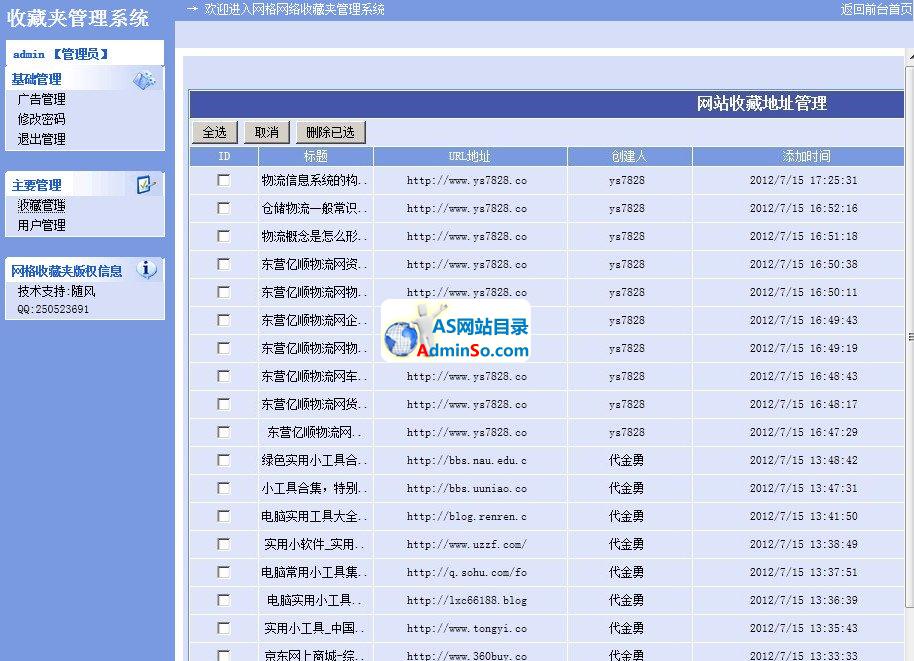The width and height of the screenshot is (914, 661).
Task: Check the box for 东营亿顺物流网车 row
Action: click(224, 376)
